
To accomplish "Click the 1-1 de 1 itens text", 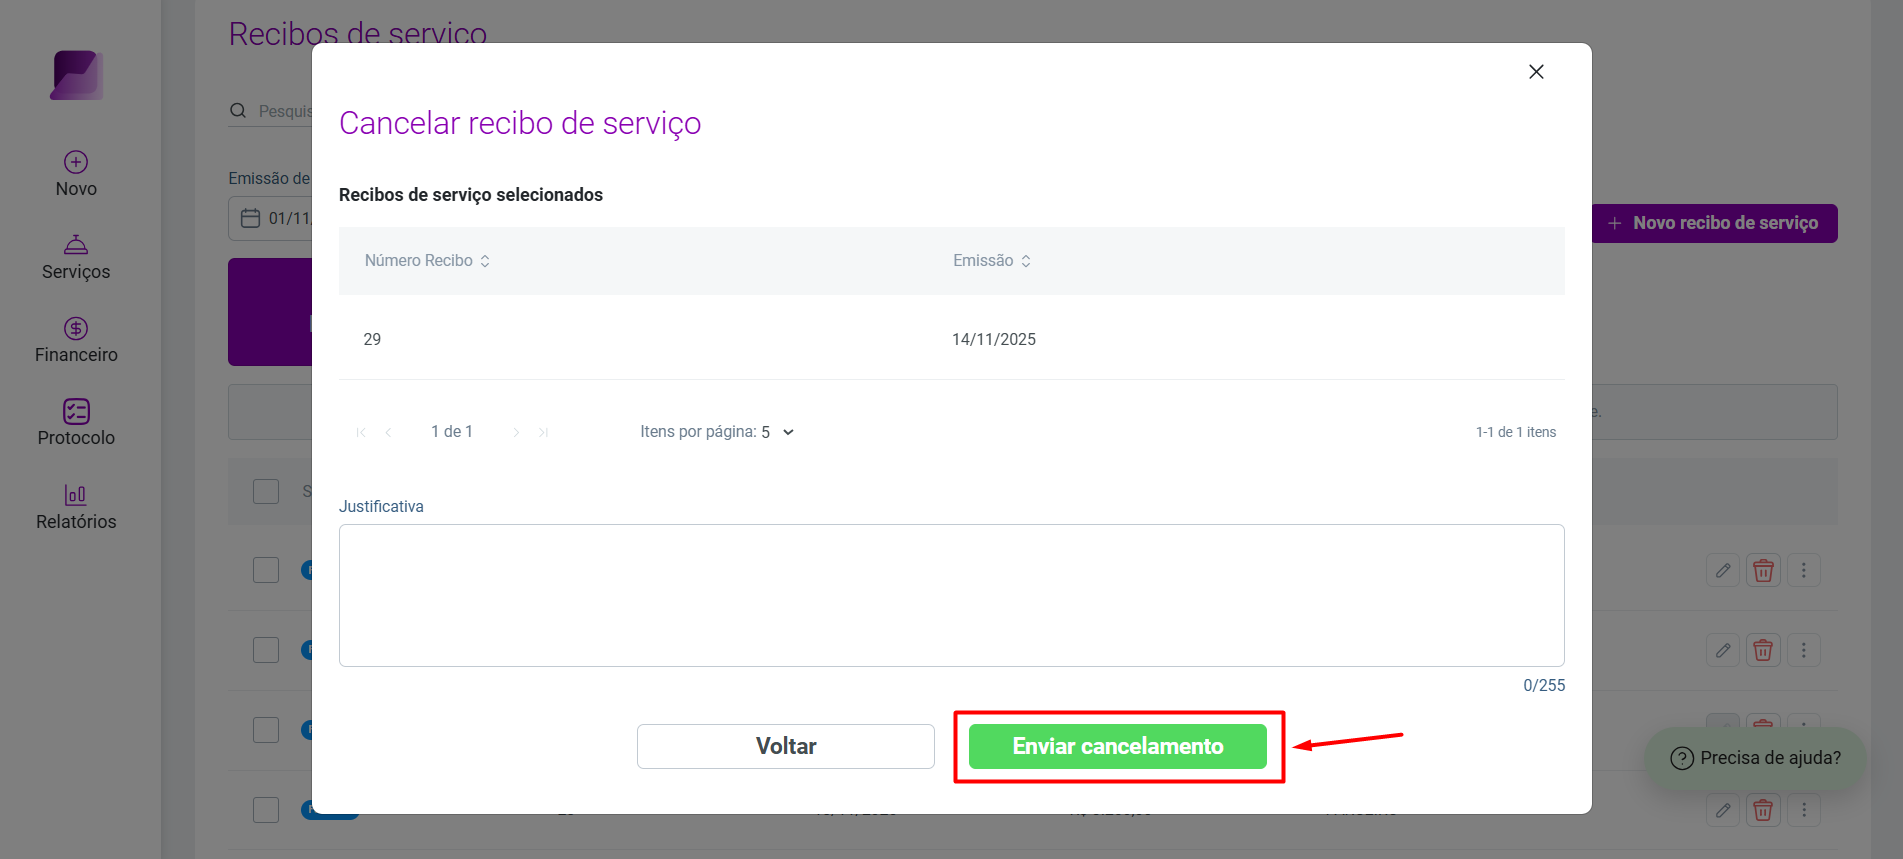I will [1516, 432].
